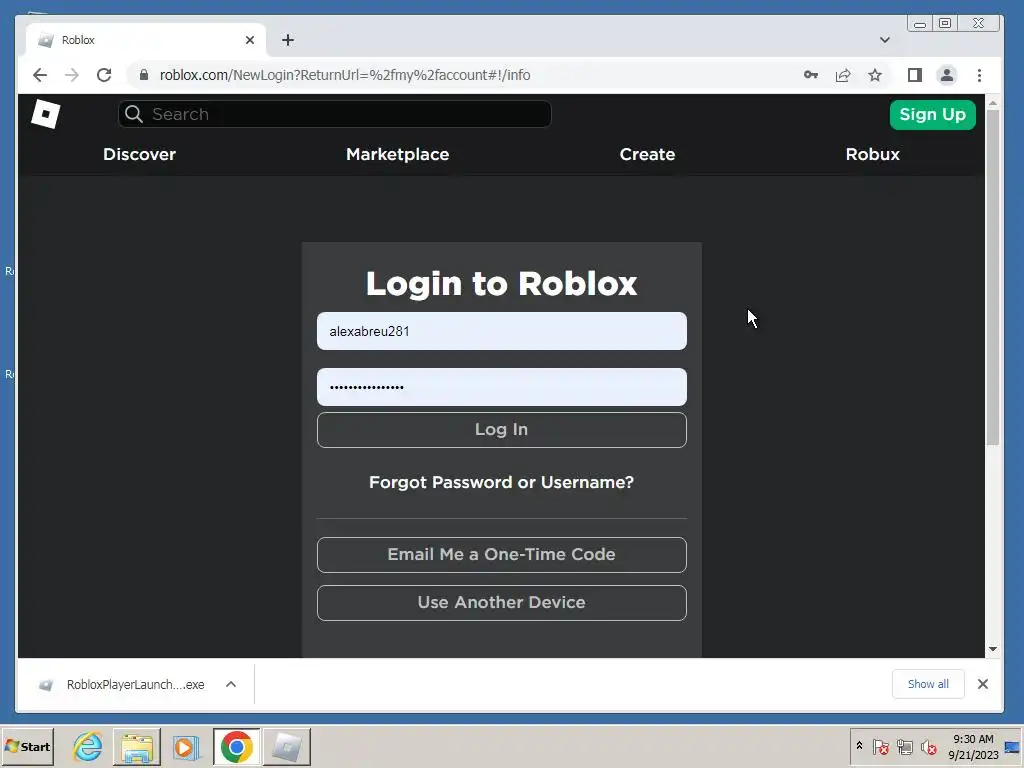Click the Roblox logo home icon
This screenshot has width=1024, height=768.
(45, 114)
